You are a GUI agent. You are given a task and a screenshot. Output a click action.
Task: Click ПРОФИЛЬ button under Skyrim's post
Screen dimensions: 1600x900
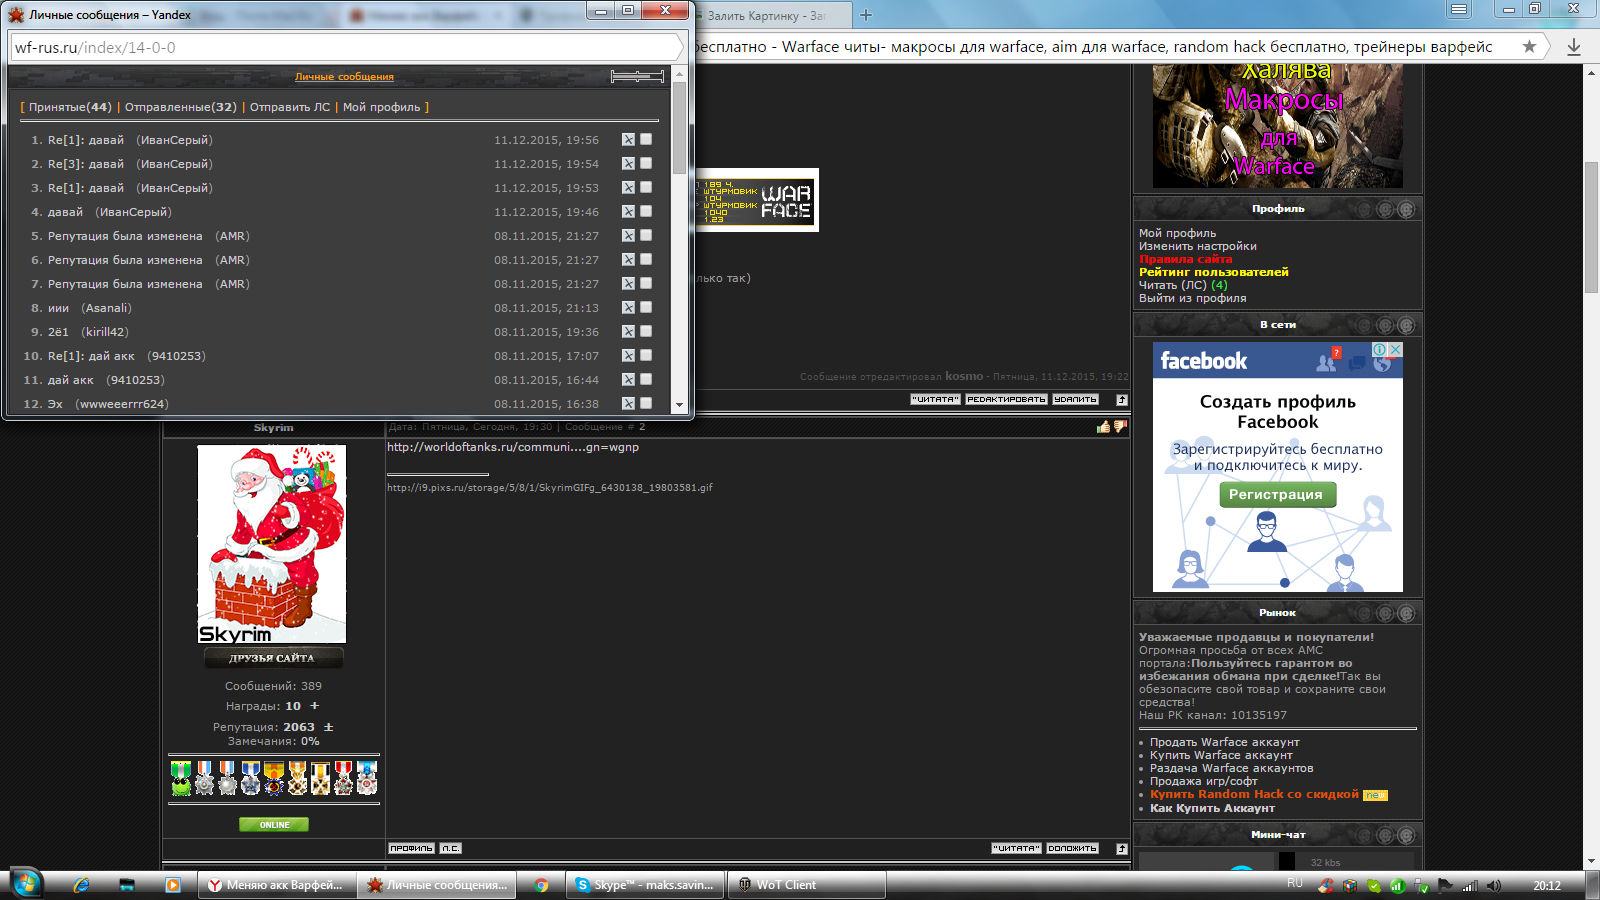click(x=412, y=849)
